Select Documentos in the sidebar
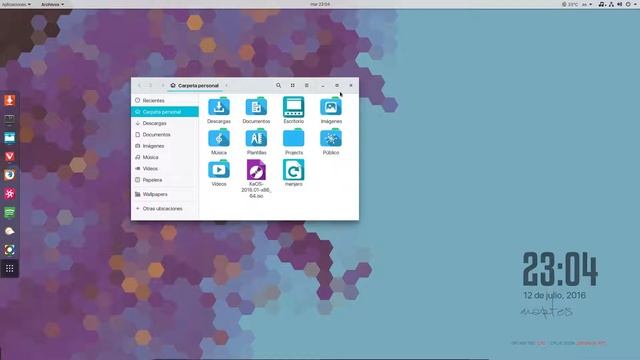Image resolution: width=640 pixels, height=360 pixels. pyautogui.click(x=165, y=134)
